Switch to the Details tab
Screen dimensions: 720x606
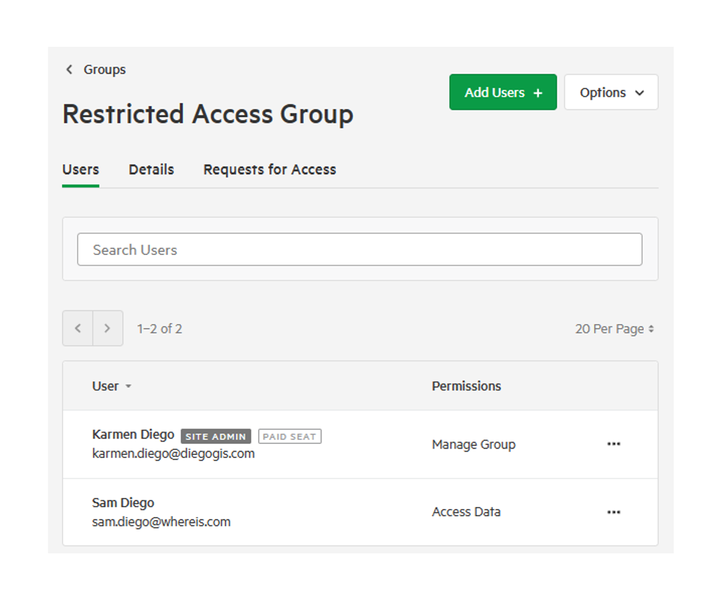click(x=151, y=170)
